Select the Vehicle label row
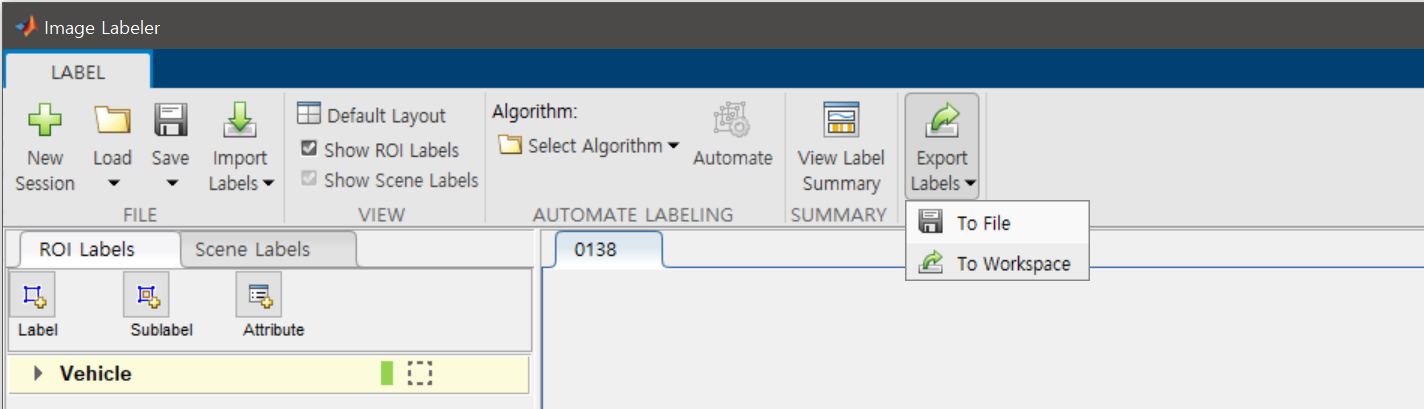Image resolution: width=1424 pixels, height=409 pixels. 268,374
